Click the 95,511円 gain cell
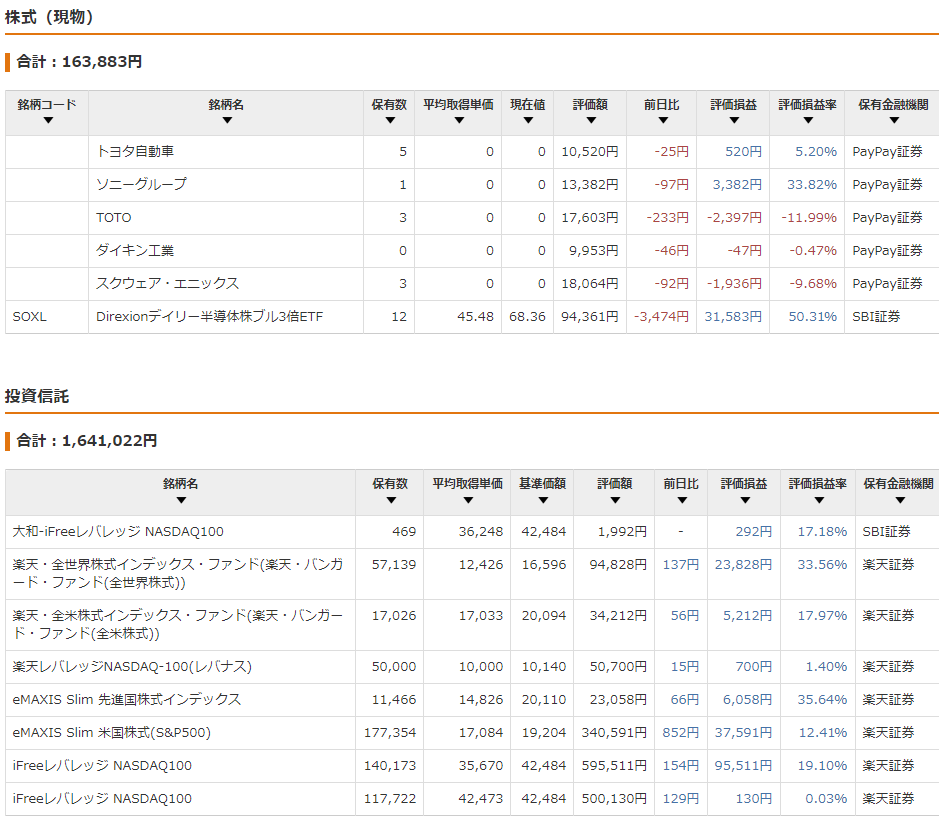This screenshot has height=818, width=939. 743,765
